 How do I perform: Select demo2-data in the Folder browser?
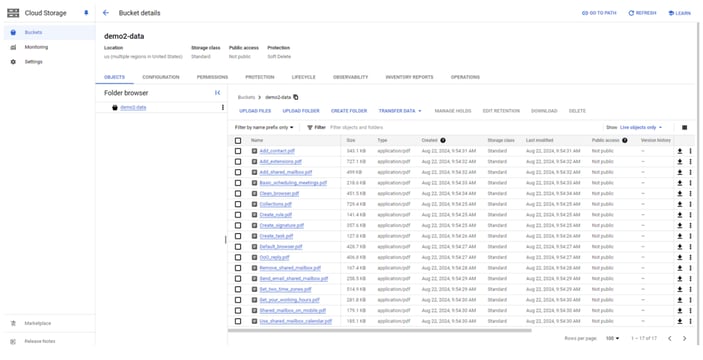[x=133, y=108]
